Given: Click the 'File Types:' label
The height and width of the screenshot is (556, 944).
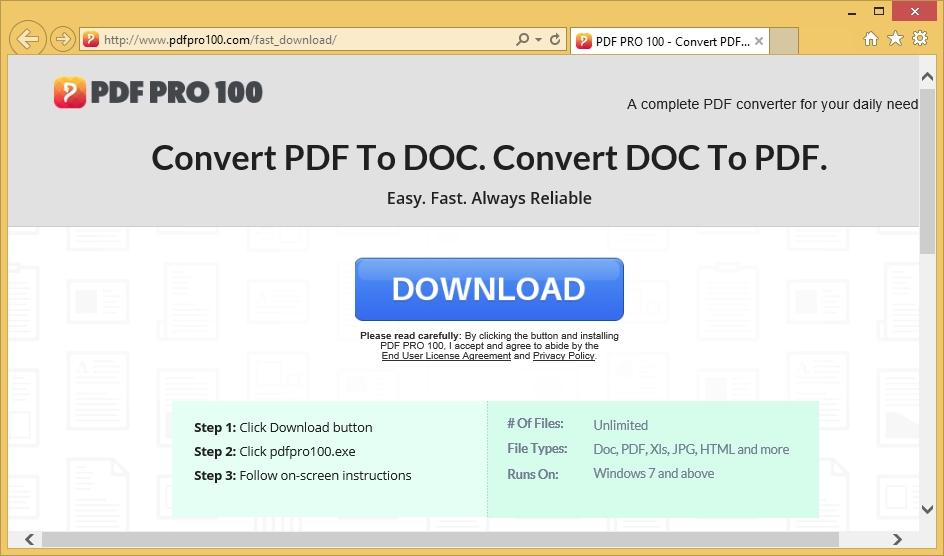Looking at the screenshot, I should [537, 449].
